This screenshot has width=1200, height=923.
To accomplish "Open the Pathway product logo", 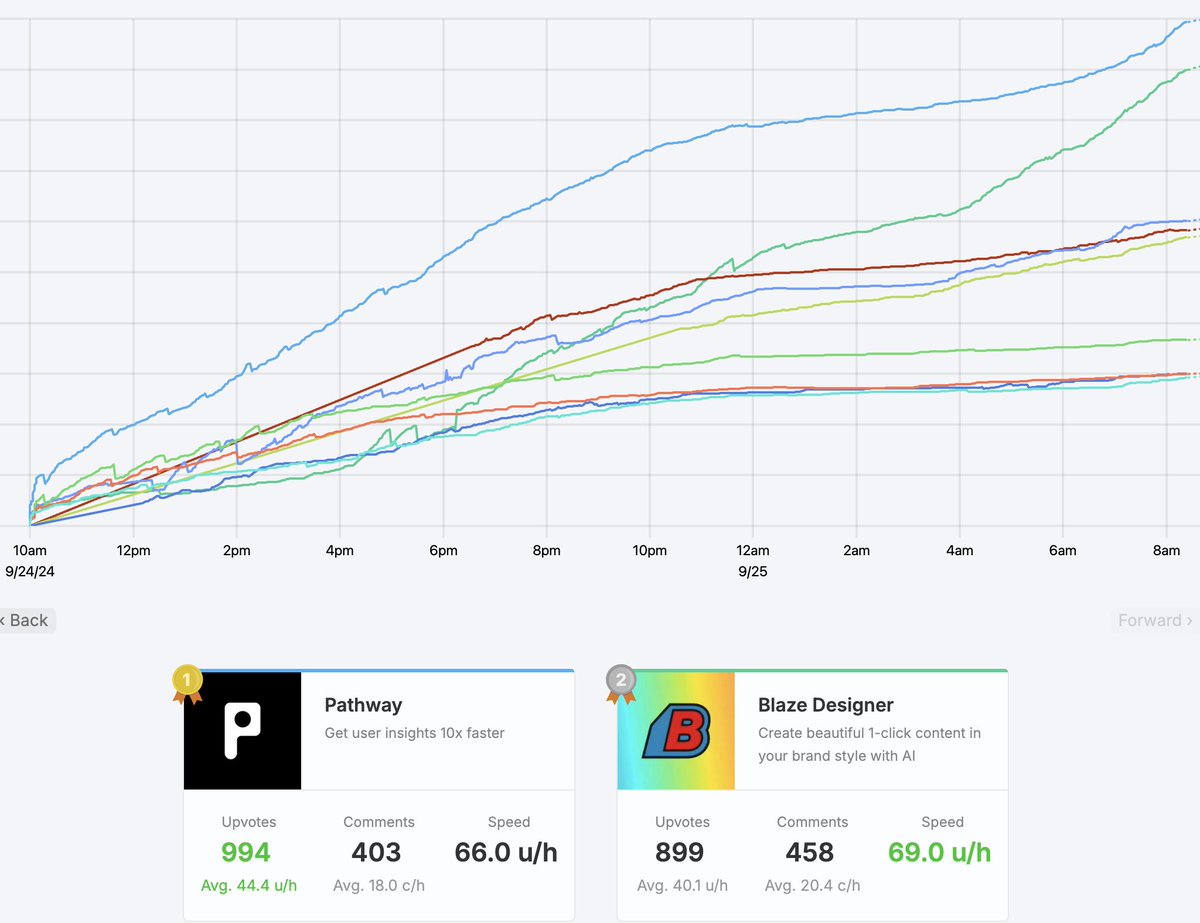I will click(243, 731).
